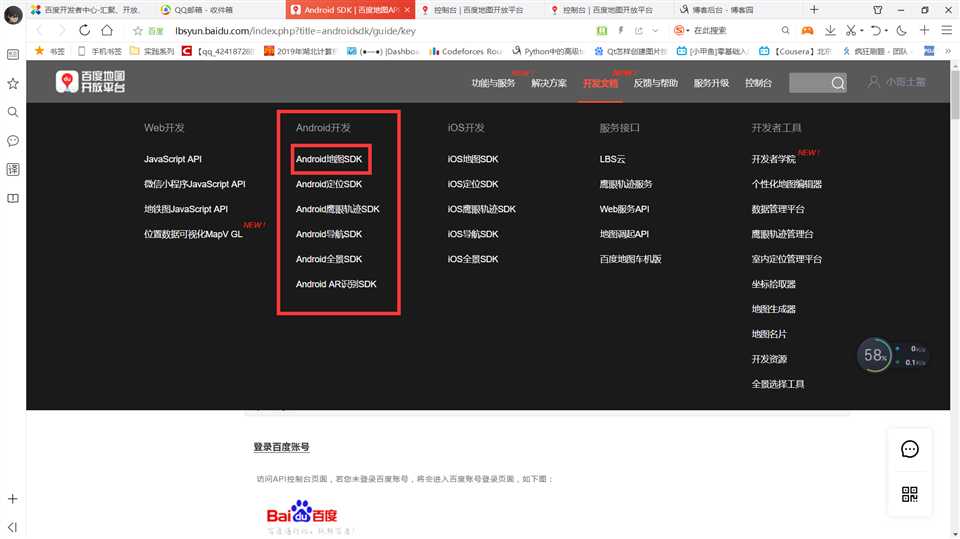This screenshot has height=539, width=960.
Task: Open the downloads icon in toolbar
Action: (x=830, y=30)
